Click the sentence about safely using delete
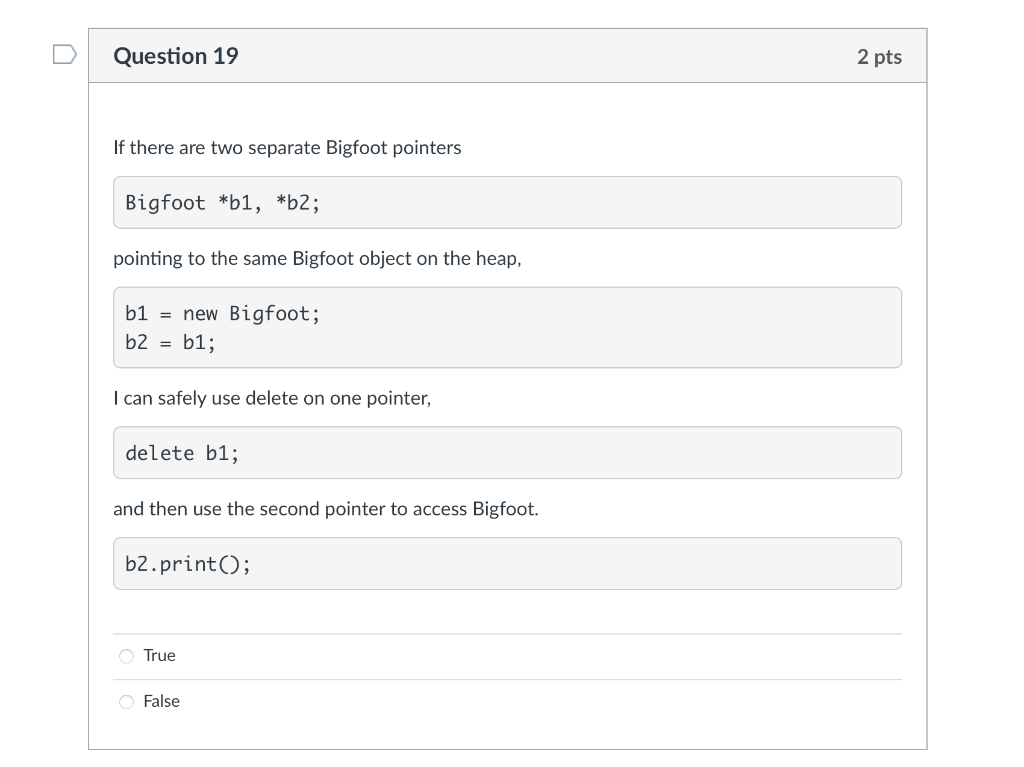The width and height of the screenshot is (1024, 767). (x=271, y=398)
